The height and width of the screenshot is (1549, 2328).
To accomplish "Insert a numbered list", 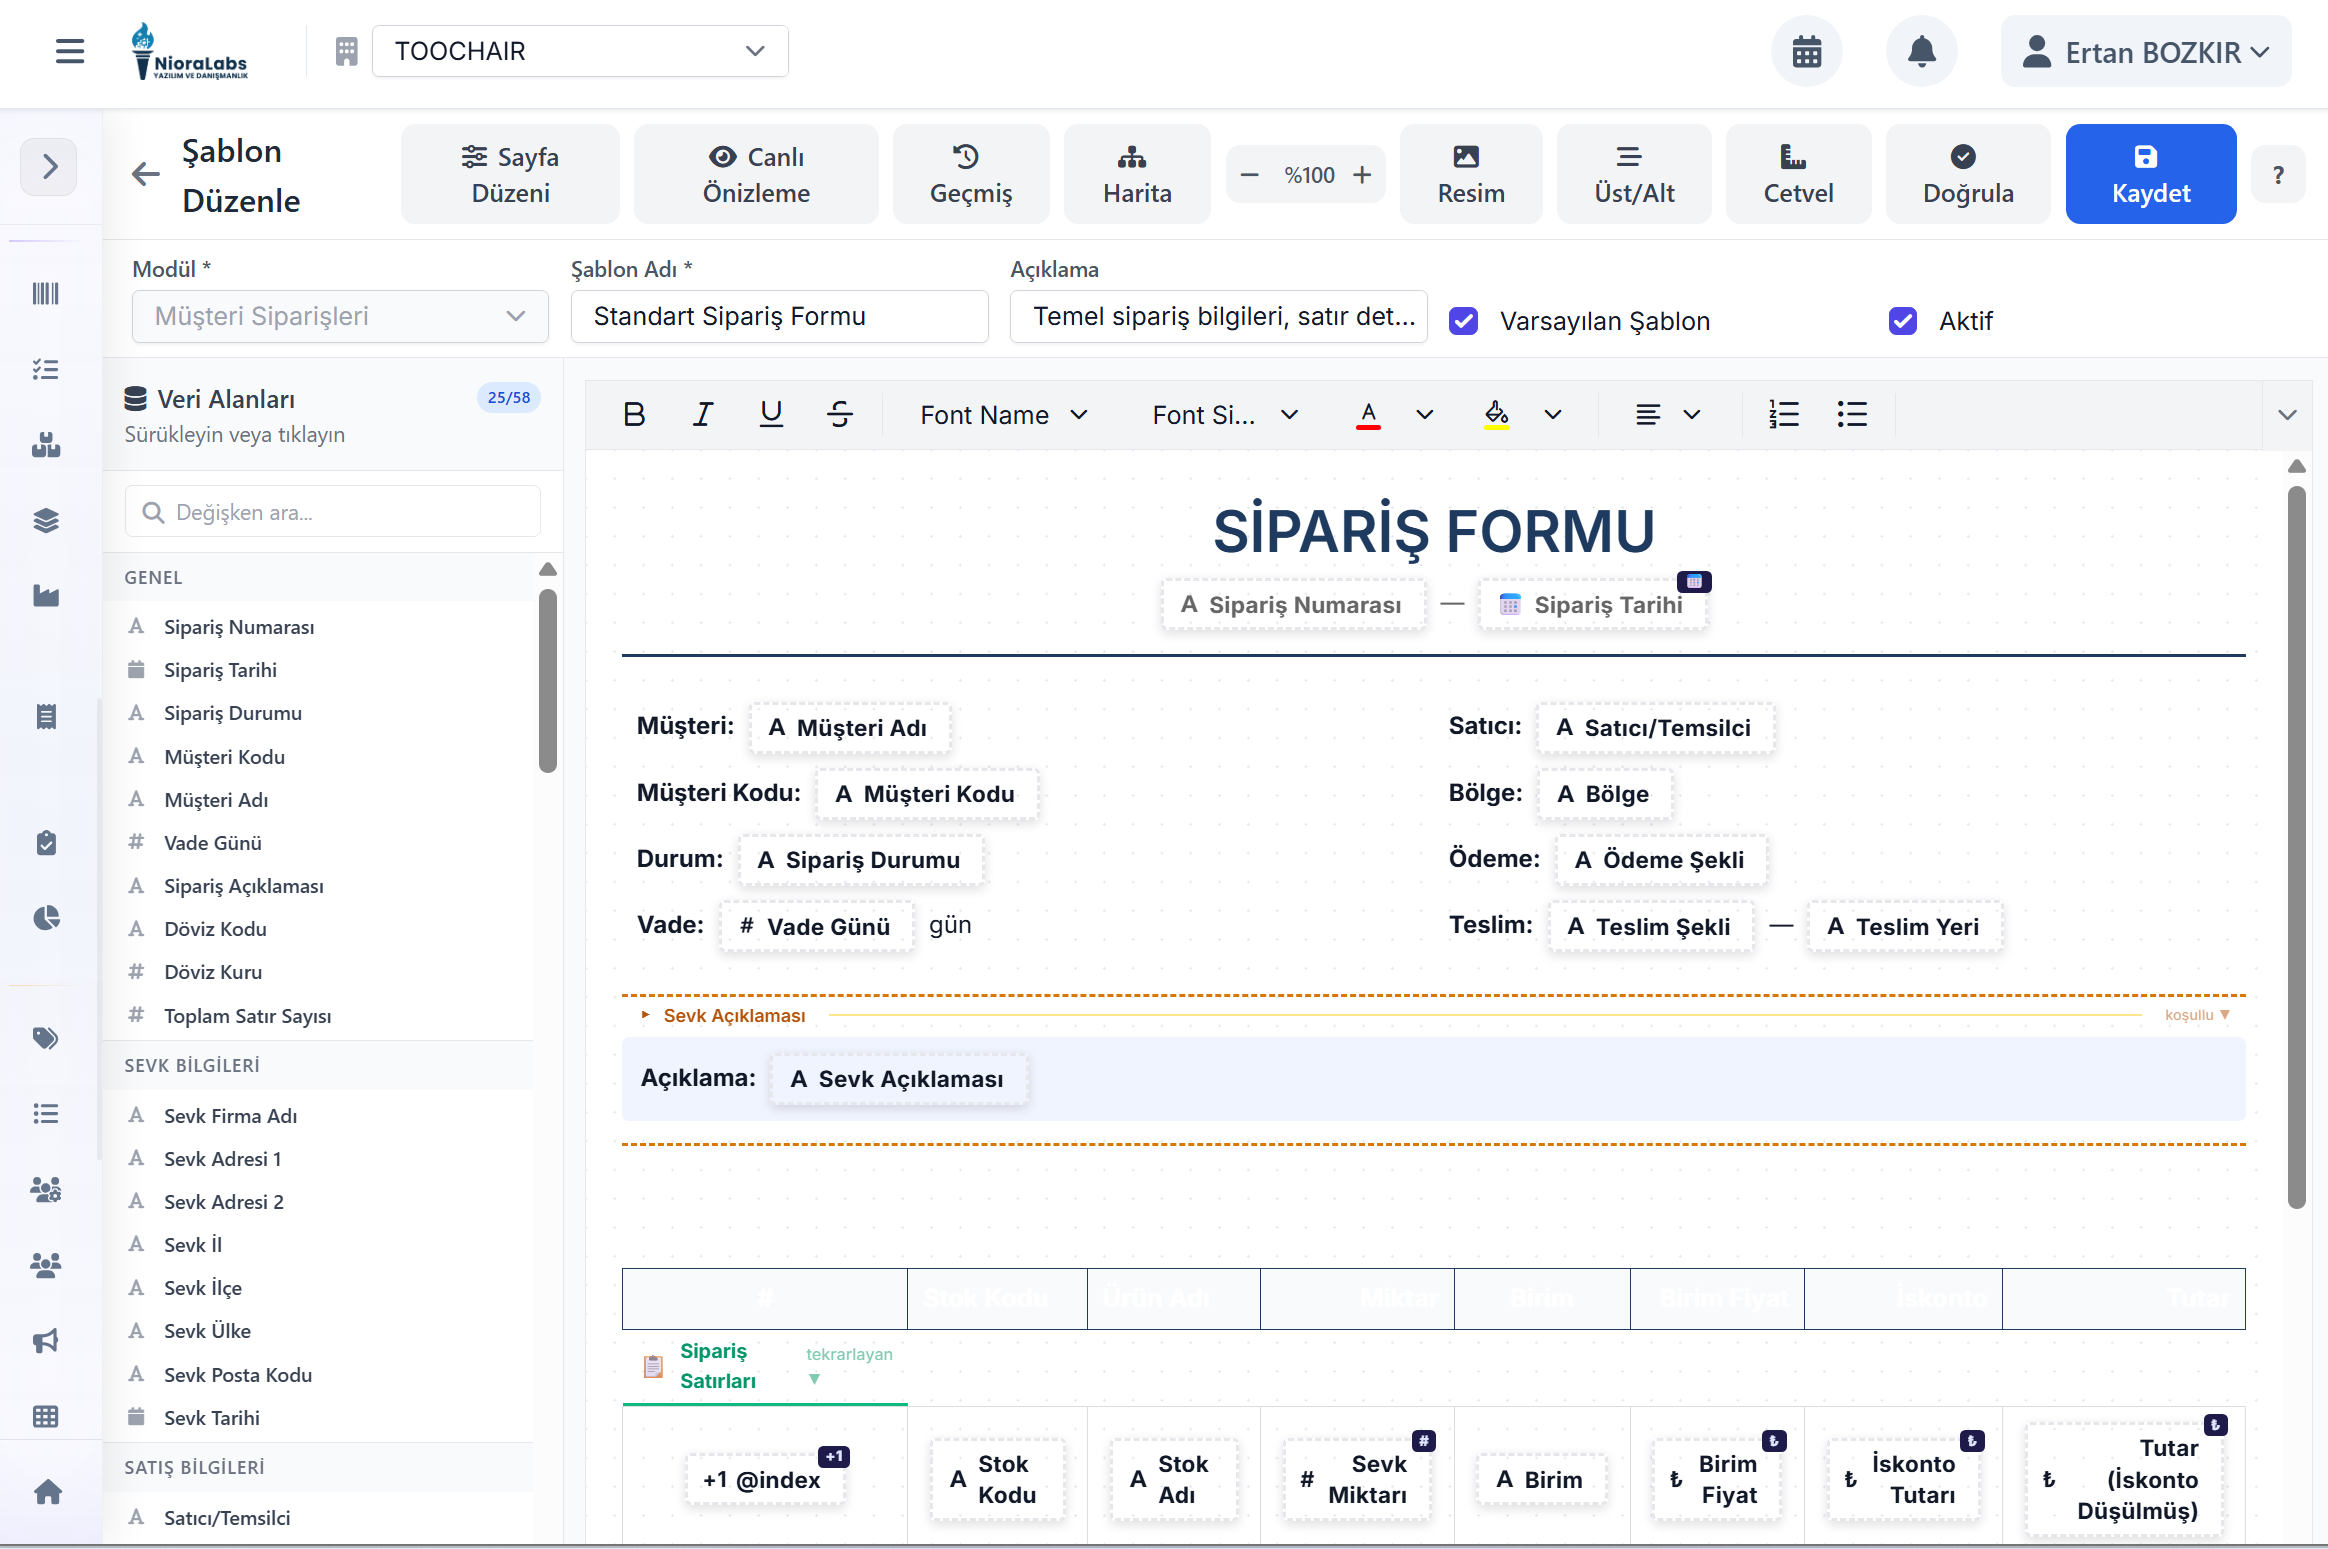I will [1783, 414].
